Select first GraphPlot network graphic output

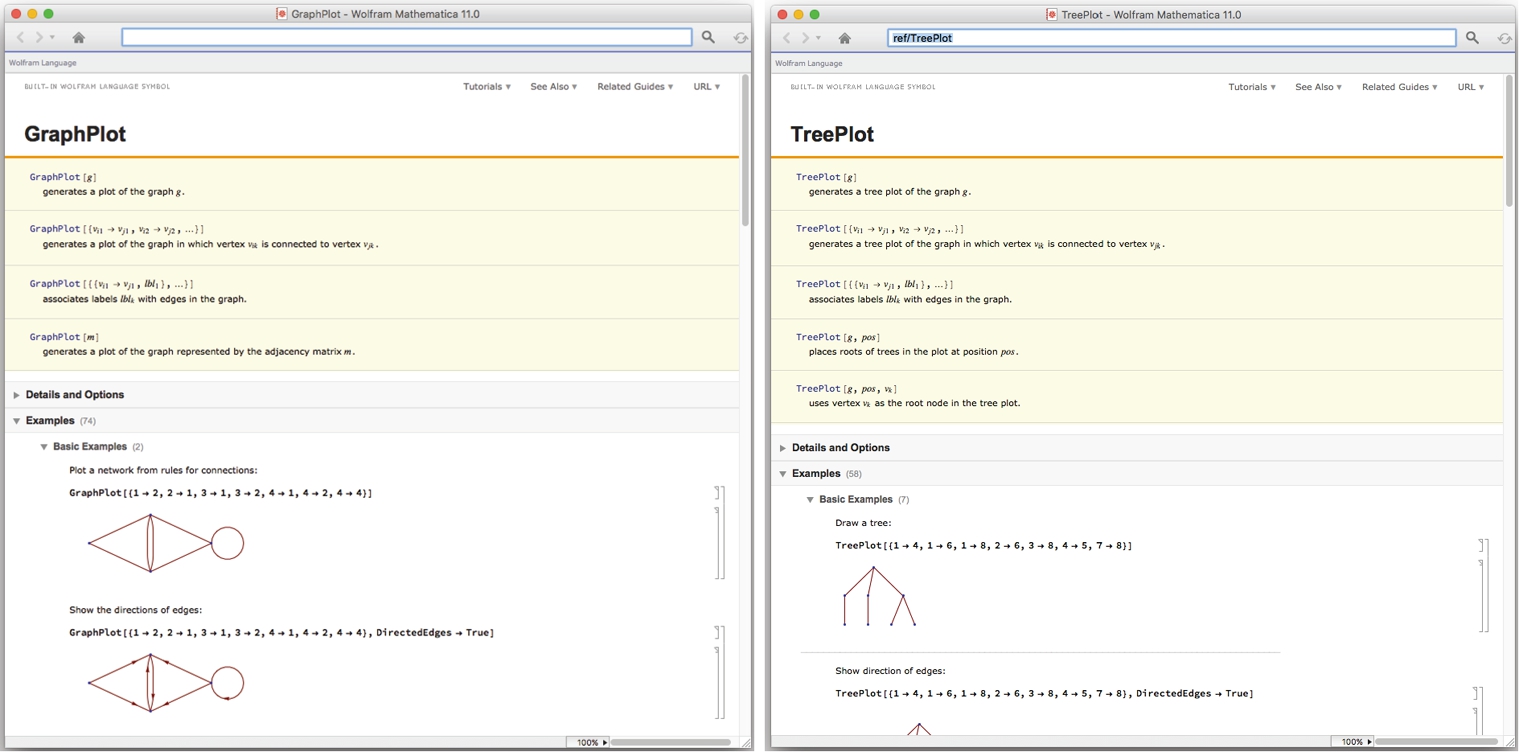pyautogui.click(x=166, y=543)
